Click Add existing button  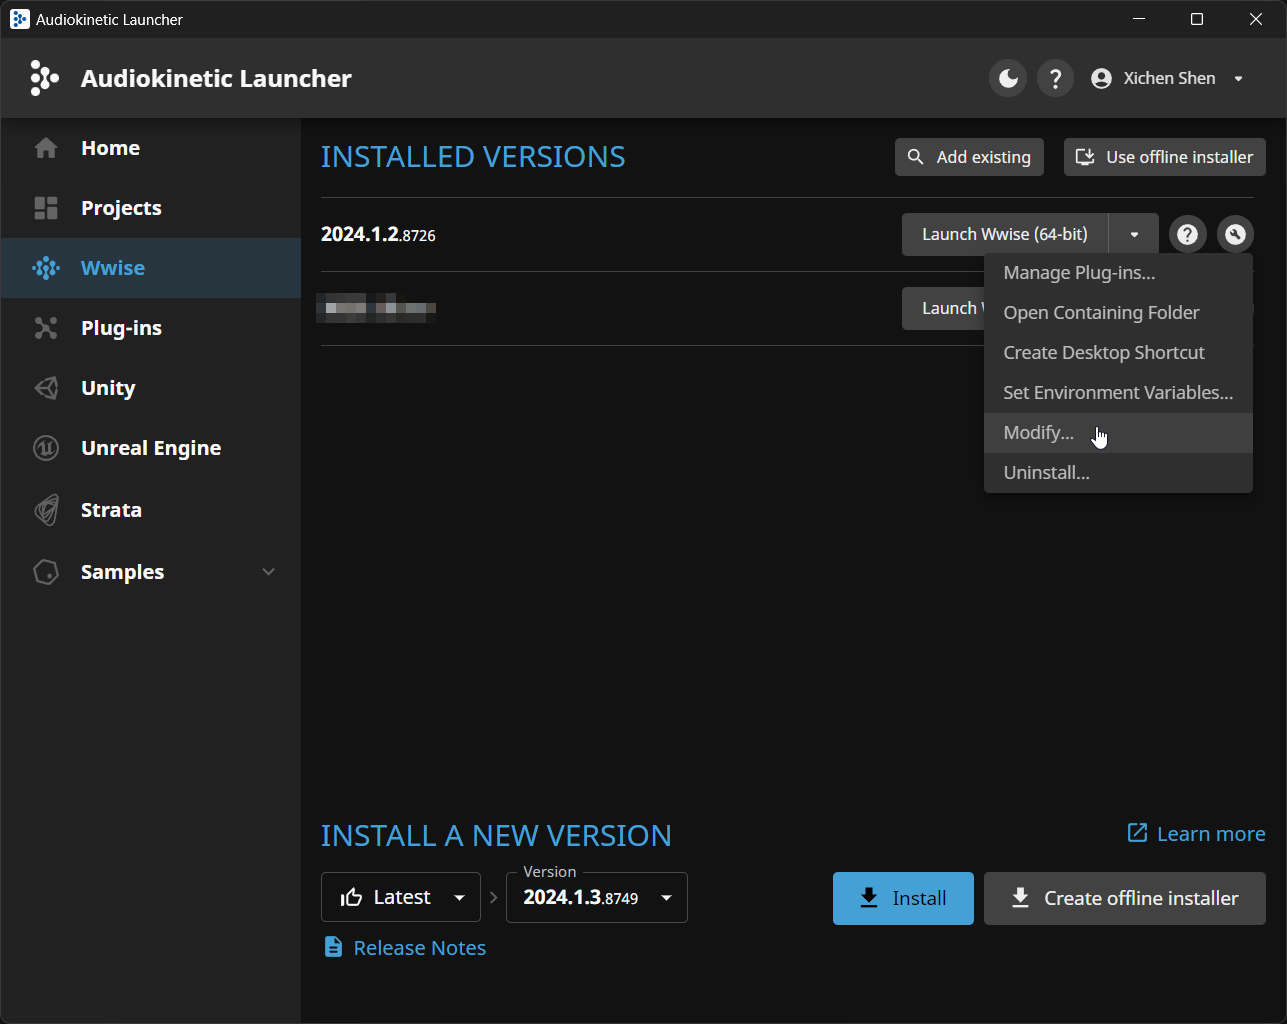coord(969,157)
